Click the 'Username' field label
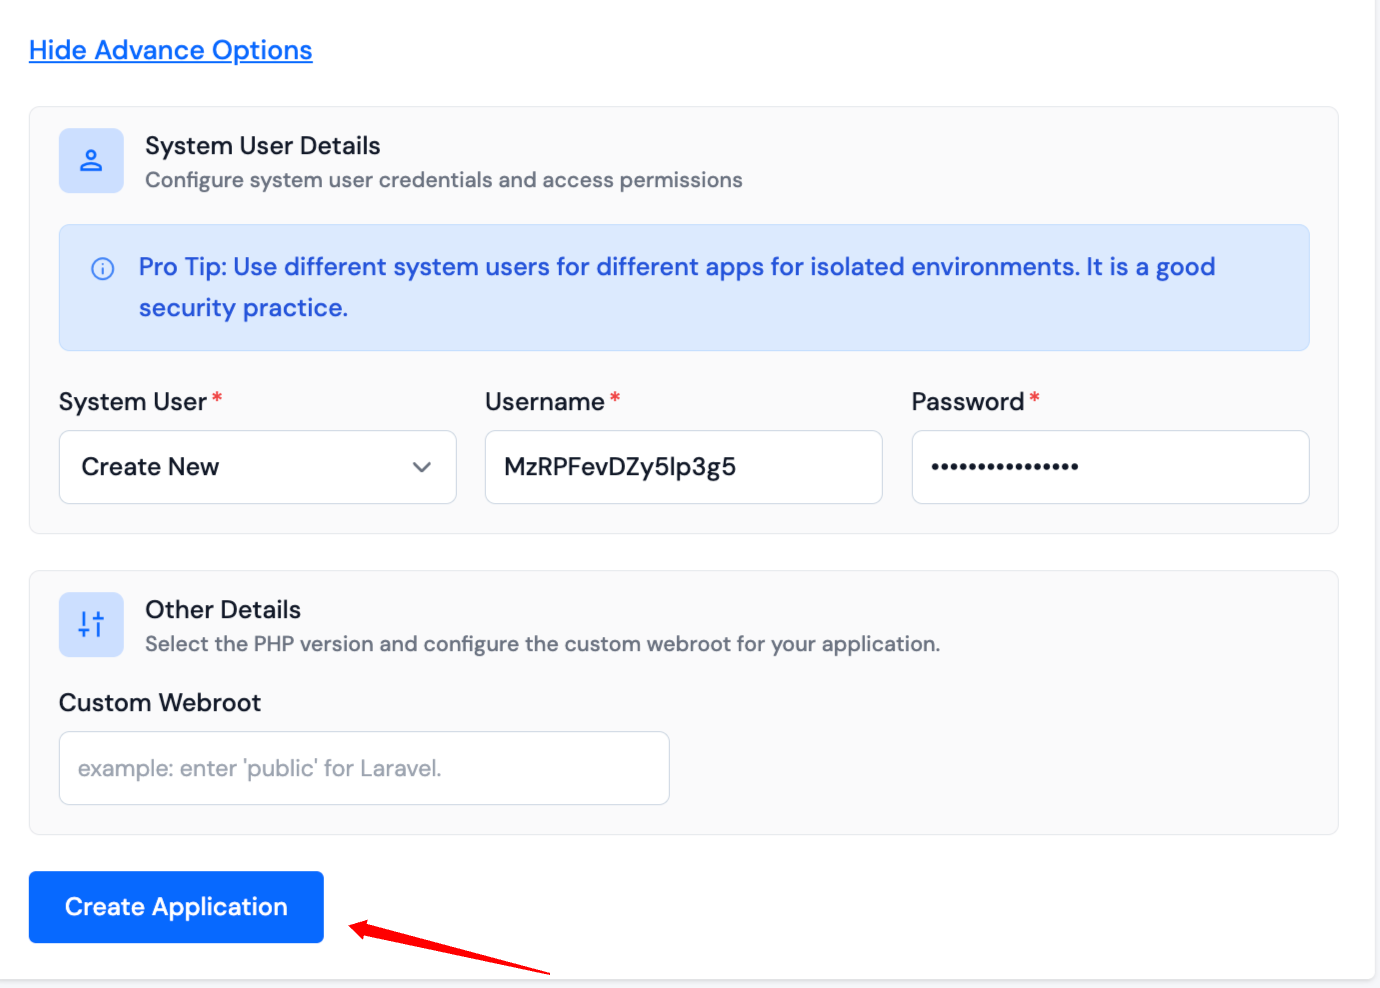The height and width of the screenshot is (988, 1380). 544,402
